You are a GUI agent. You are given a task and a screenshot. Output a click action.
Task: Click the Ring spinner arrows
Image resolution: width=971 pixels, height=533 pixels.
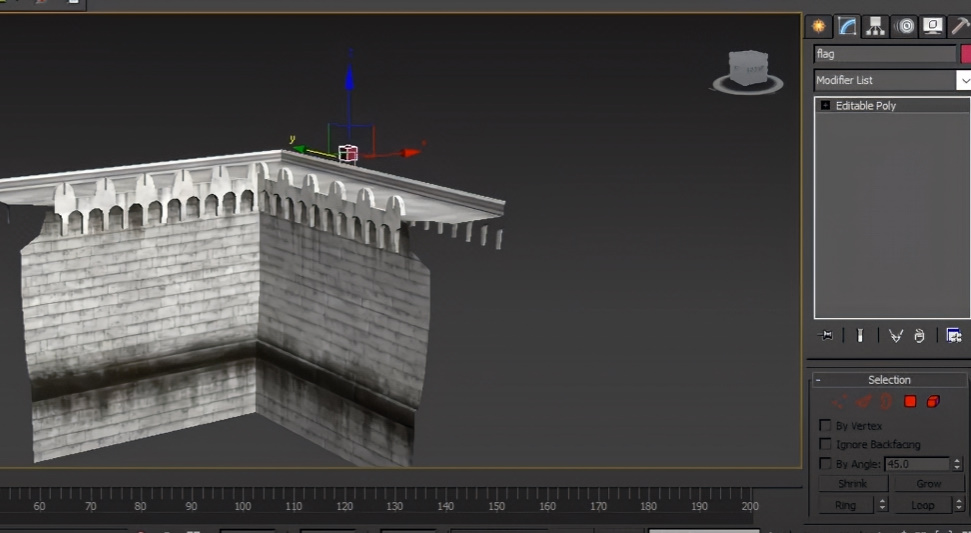[882, 505]
